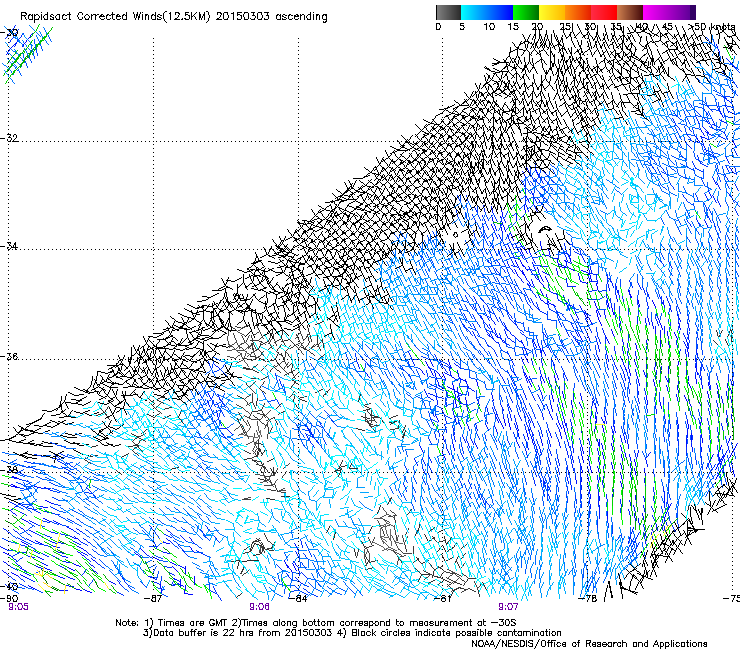This screenshot has height=650, width=740.
Task: Click the '0' label under the color bar
Action: click(438, 27)
